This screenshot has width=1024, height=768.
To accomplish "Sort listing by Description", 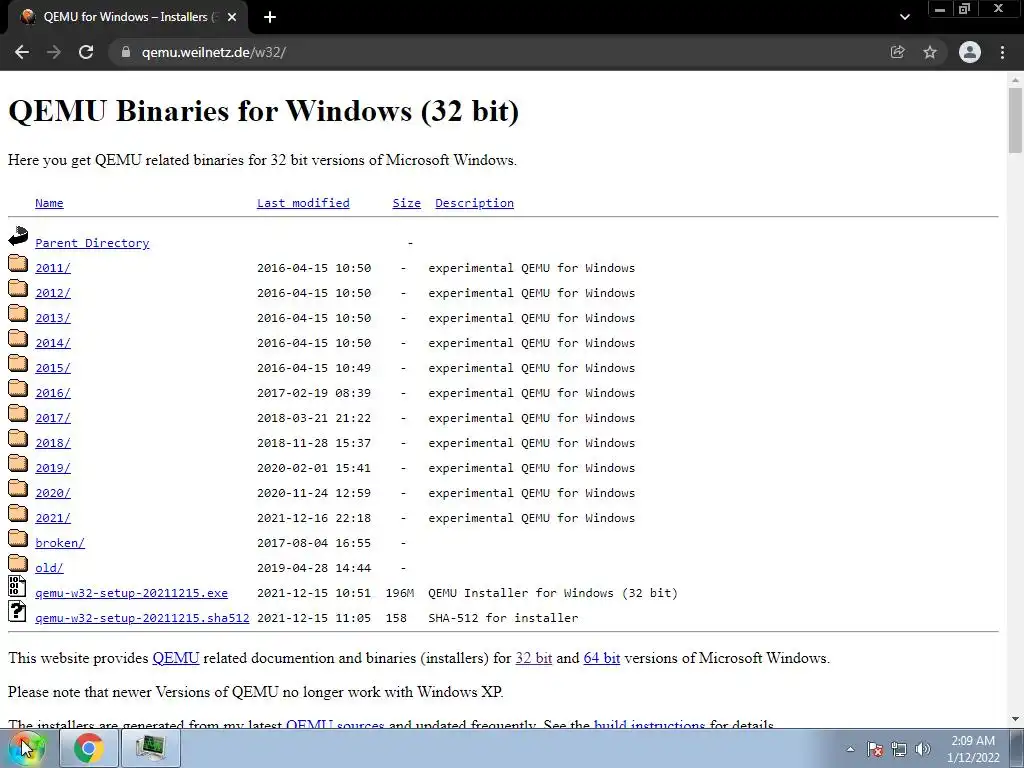I will (474, 203).
